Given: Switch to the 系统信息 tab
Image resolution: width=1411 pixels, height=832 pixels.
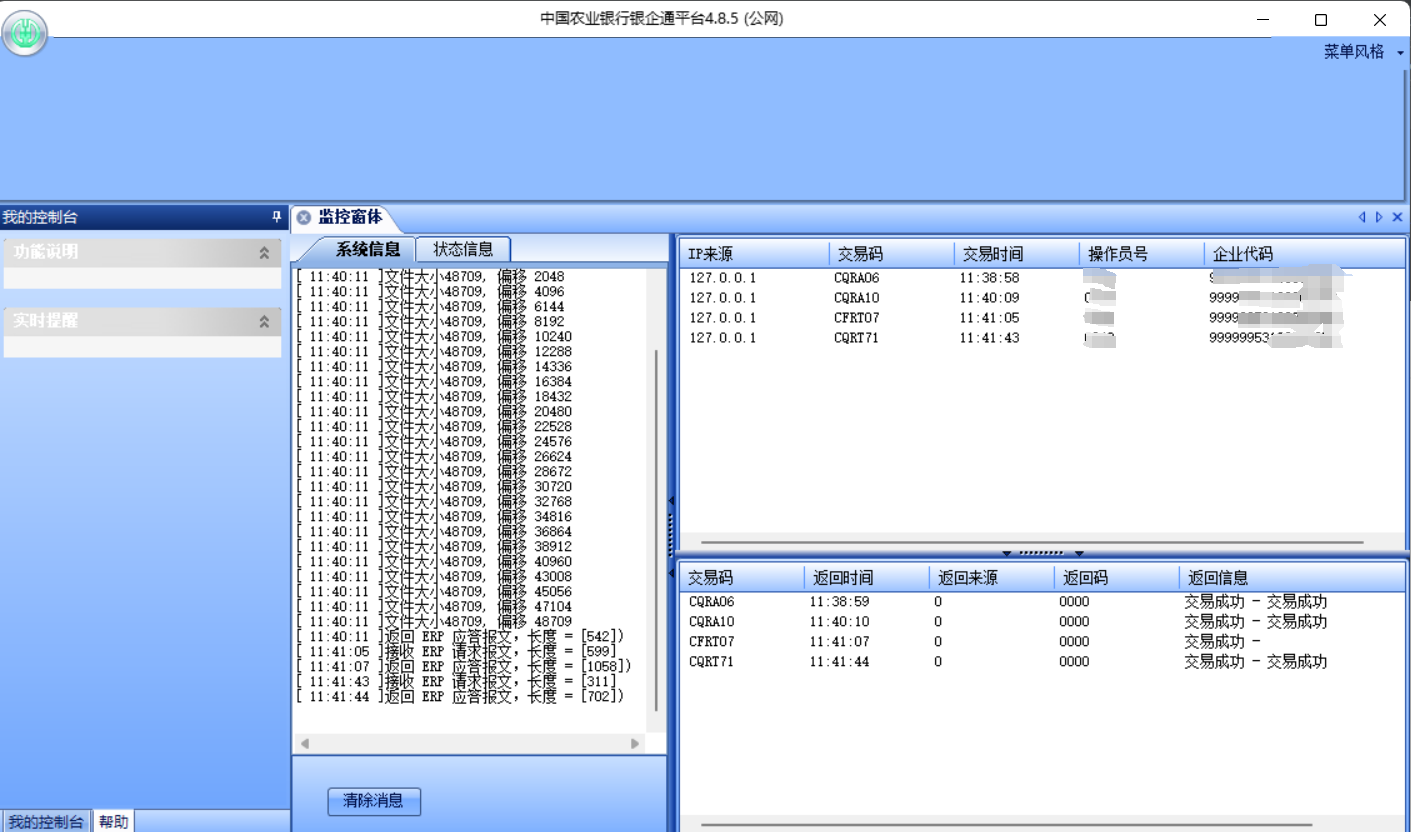Looking at the screenshot, I should pyautogui.click(x=368, y=248).
